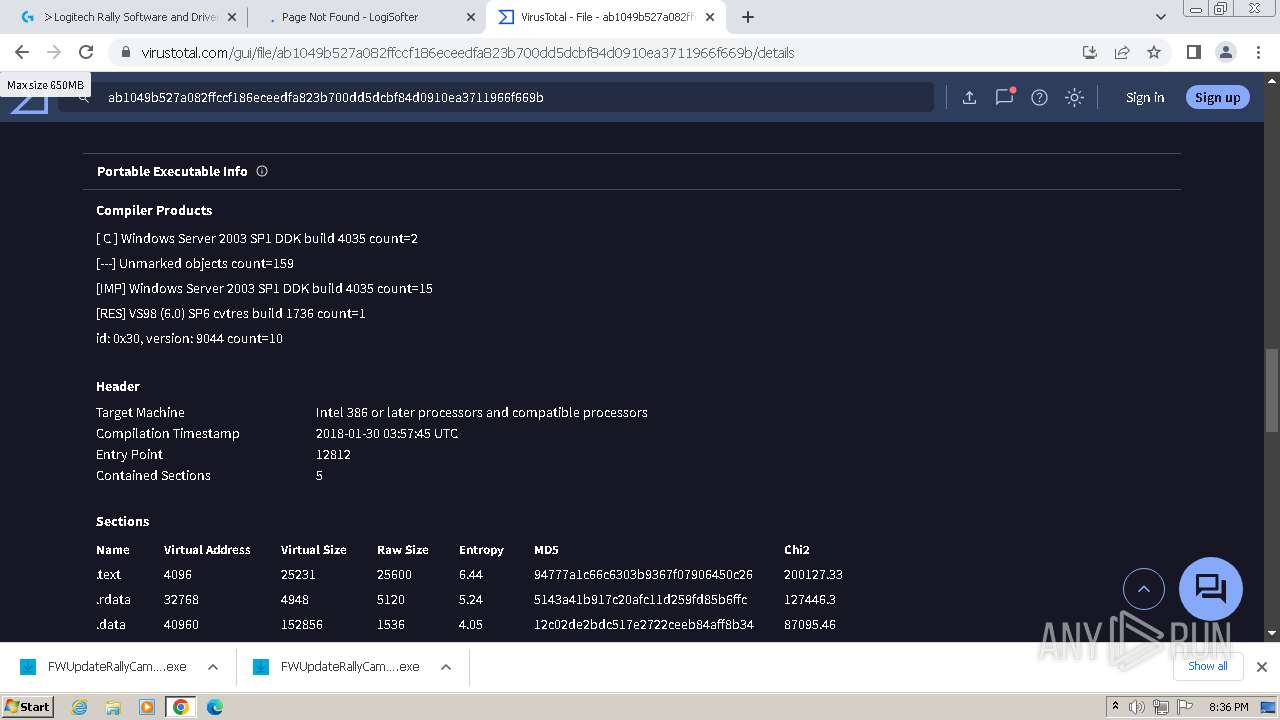Toggle light/dark theme sun icon

click(x=1074, y=97)
